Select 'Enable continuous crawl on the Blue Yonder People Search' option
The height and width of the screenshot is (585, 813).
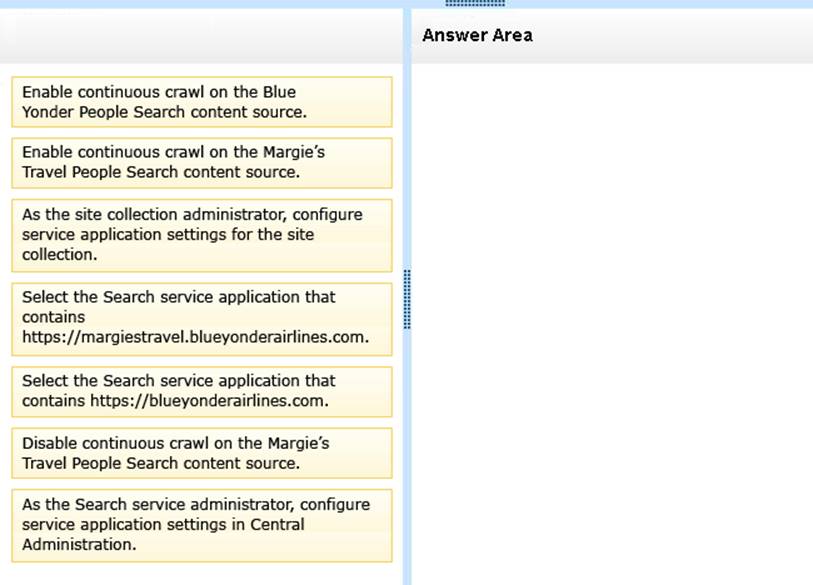[202, 102]
